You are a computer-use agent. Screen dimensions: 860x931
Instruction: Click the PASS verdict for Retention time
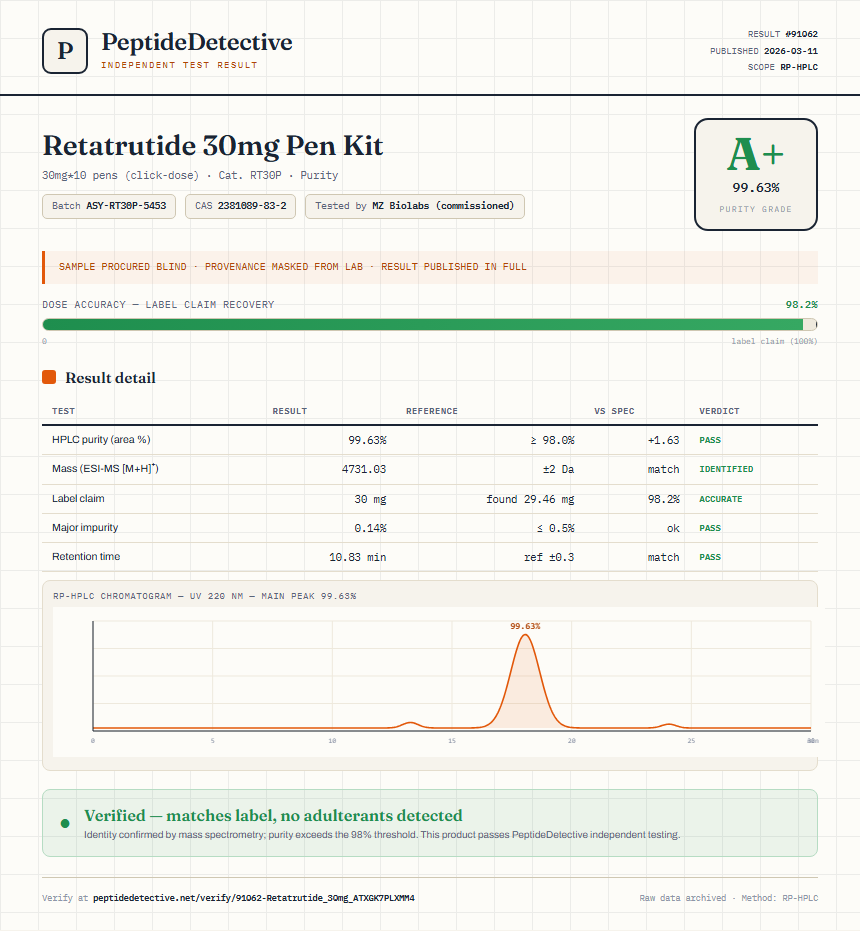(710, 557)
